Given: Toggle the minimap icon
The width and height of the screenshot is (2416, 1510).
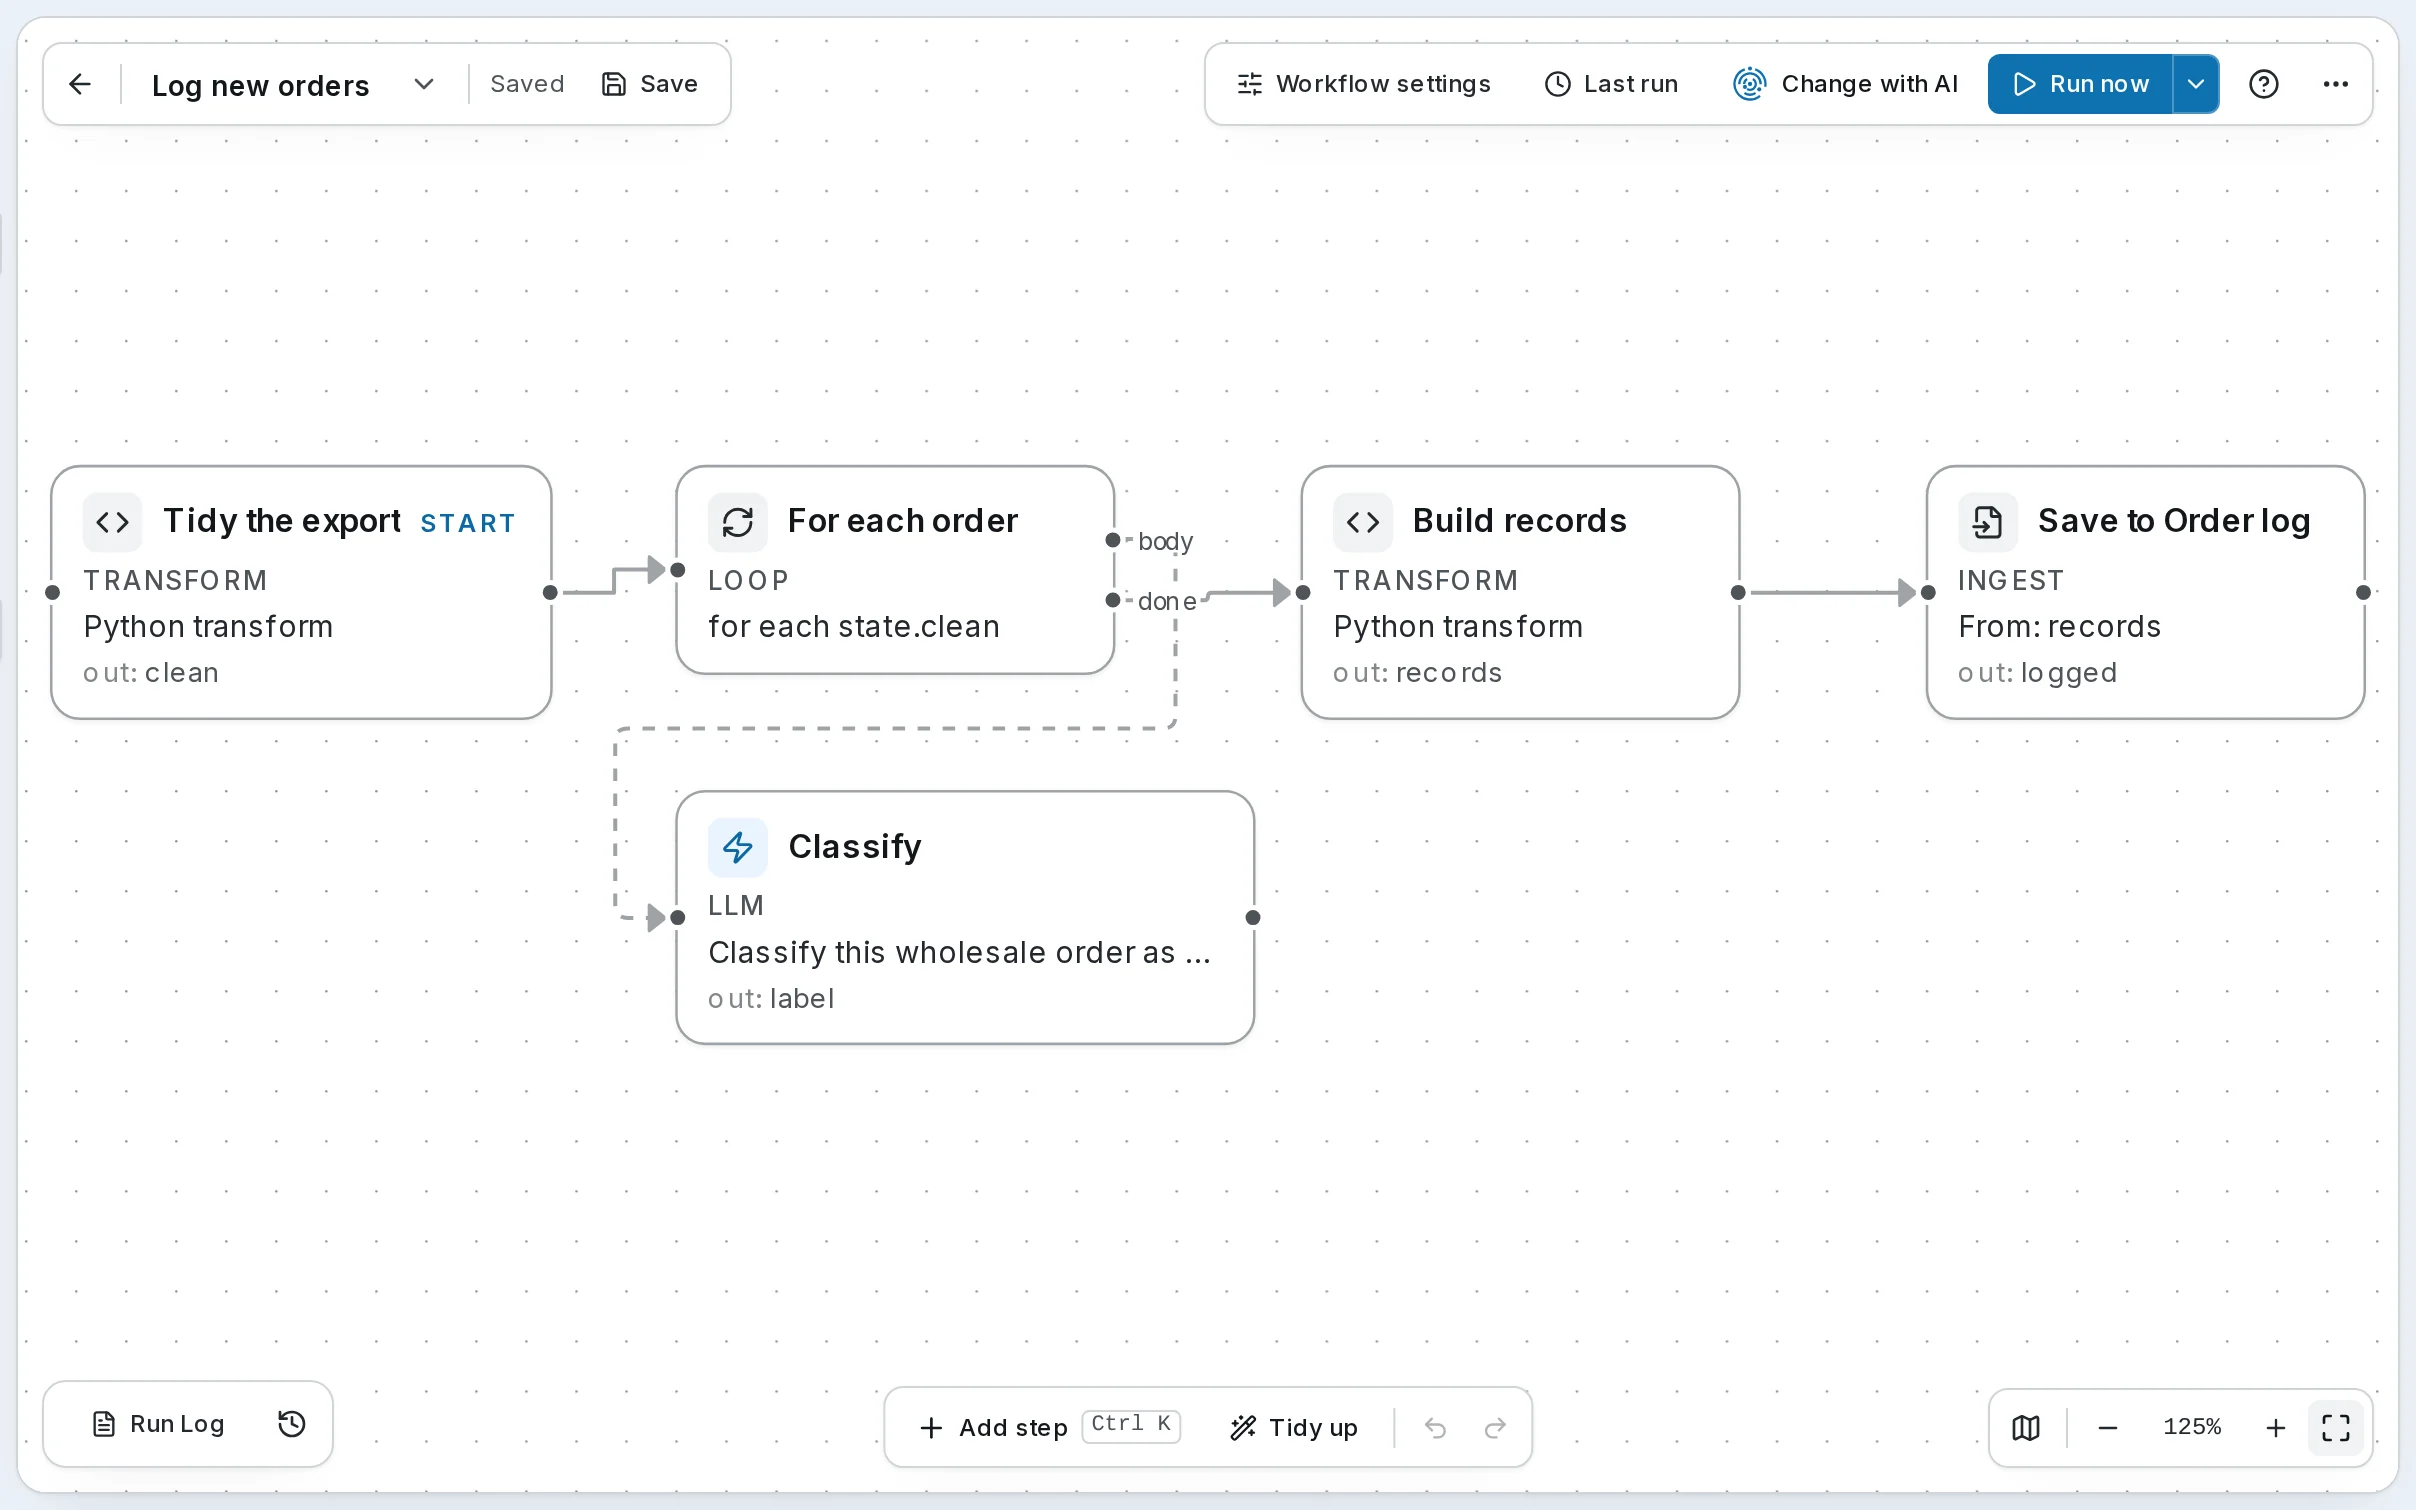Looking at the screenshot, I should (x=2026, y=1427).
